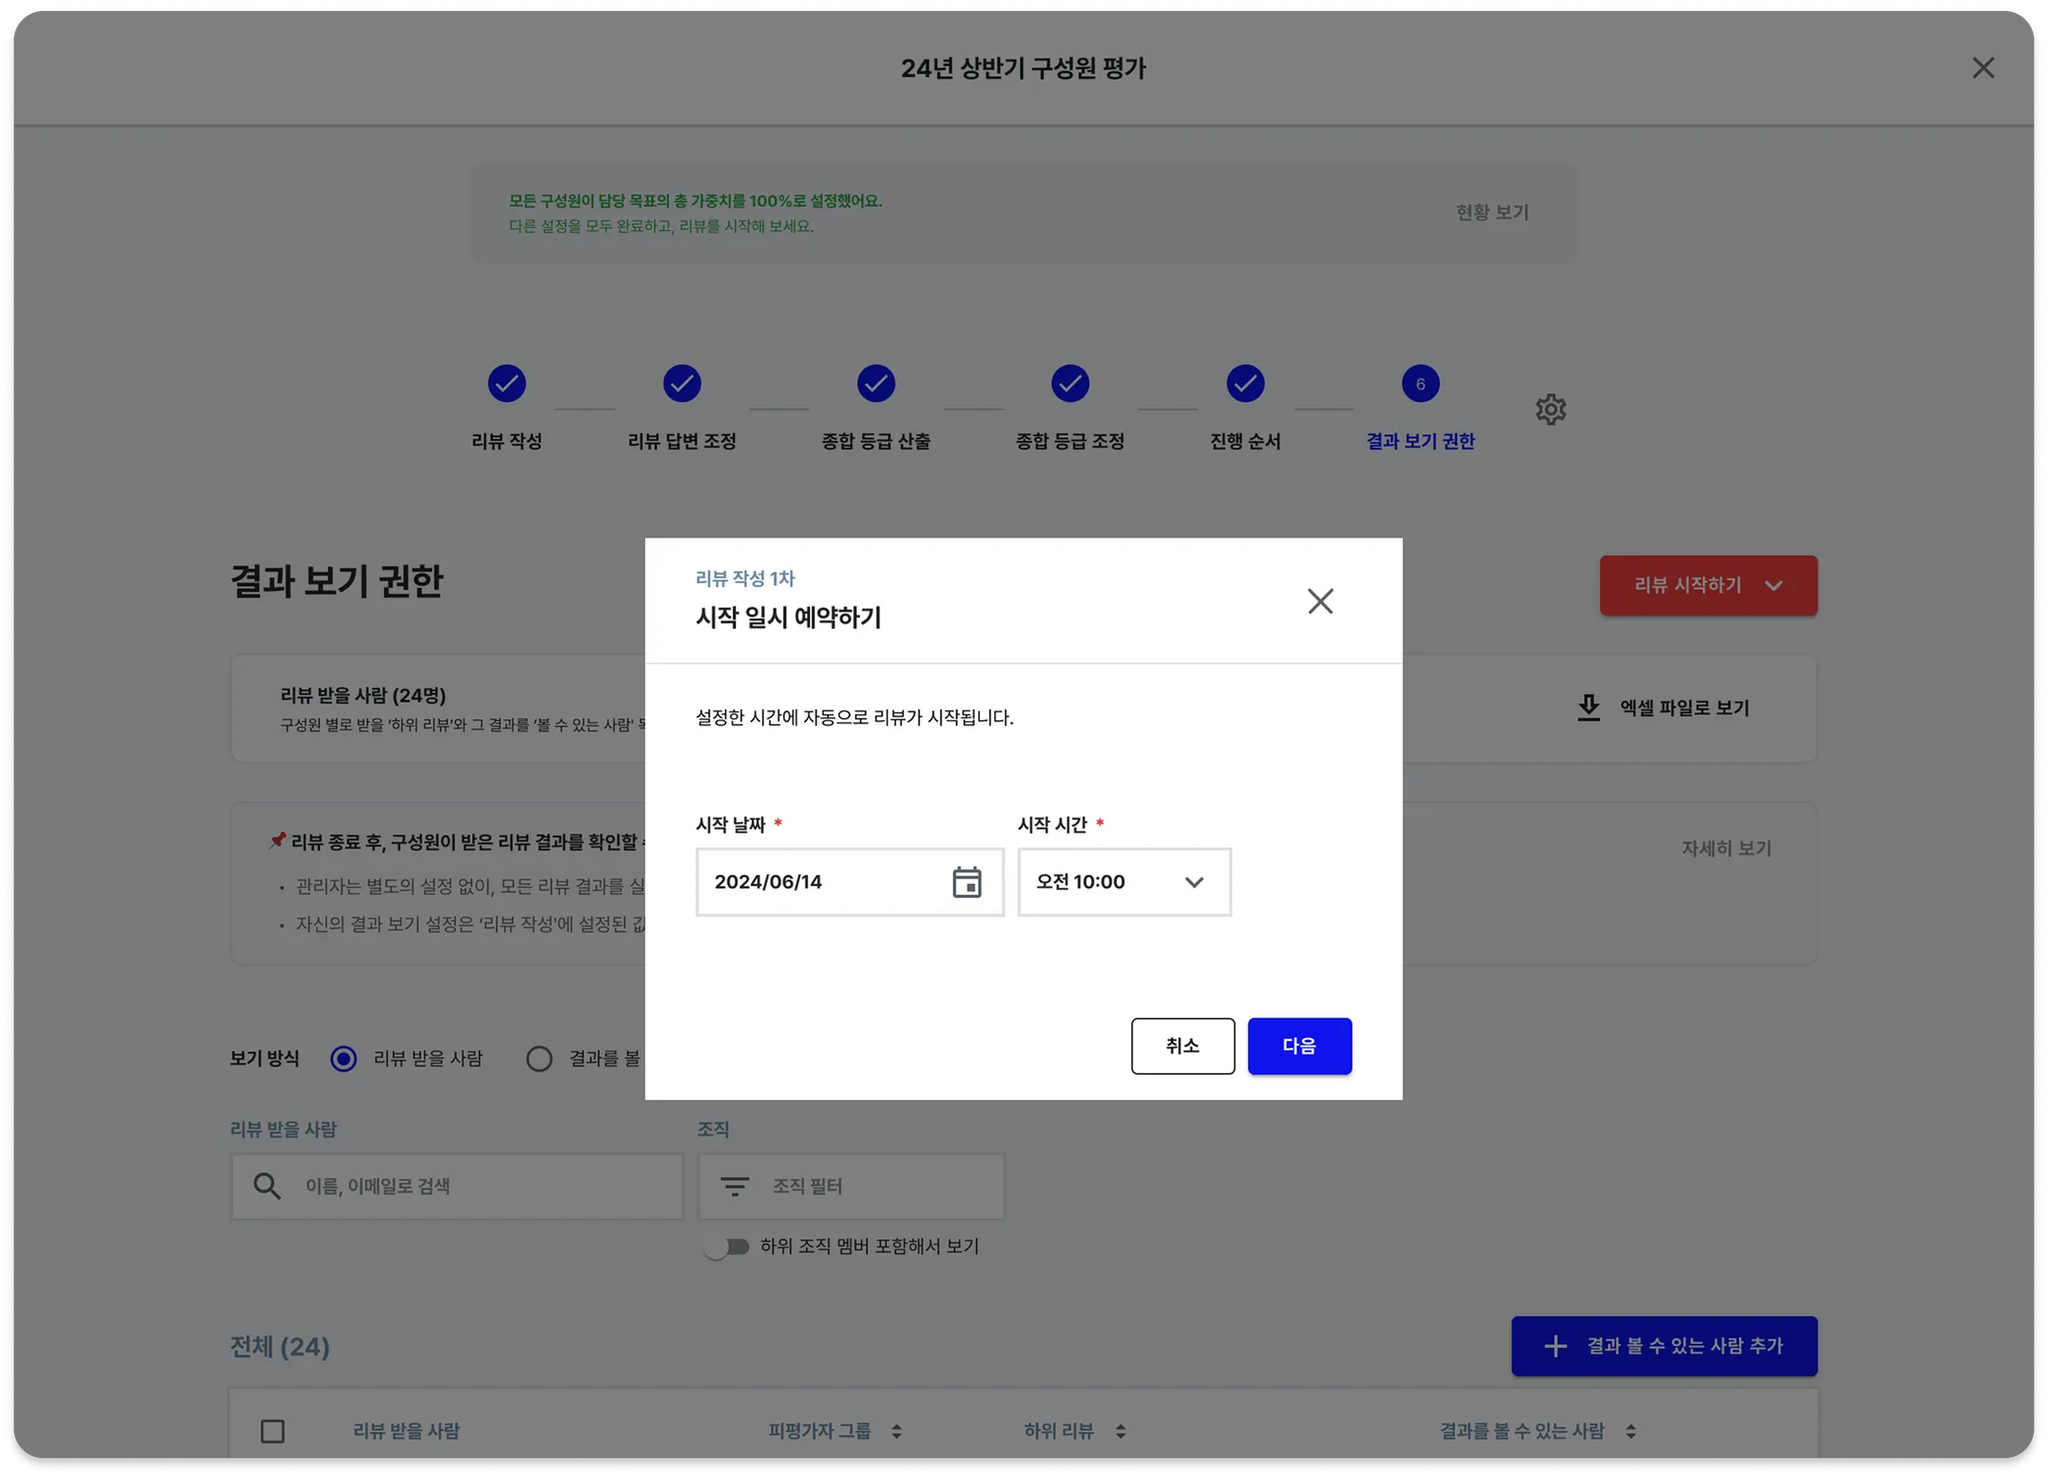2048x1476 pixels.
Task: Click the 이름, 이메일로 검색 search field
Action: tap(457, 1186)
